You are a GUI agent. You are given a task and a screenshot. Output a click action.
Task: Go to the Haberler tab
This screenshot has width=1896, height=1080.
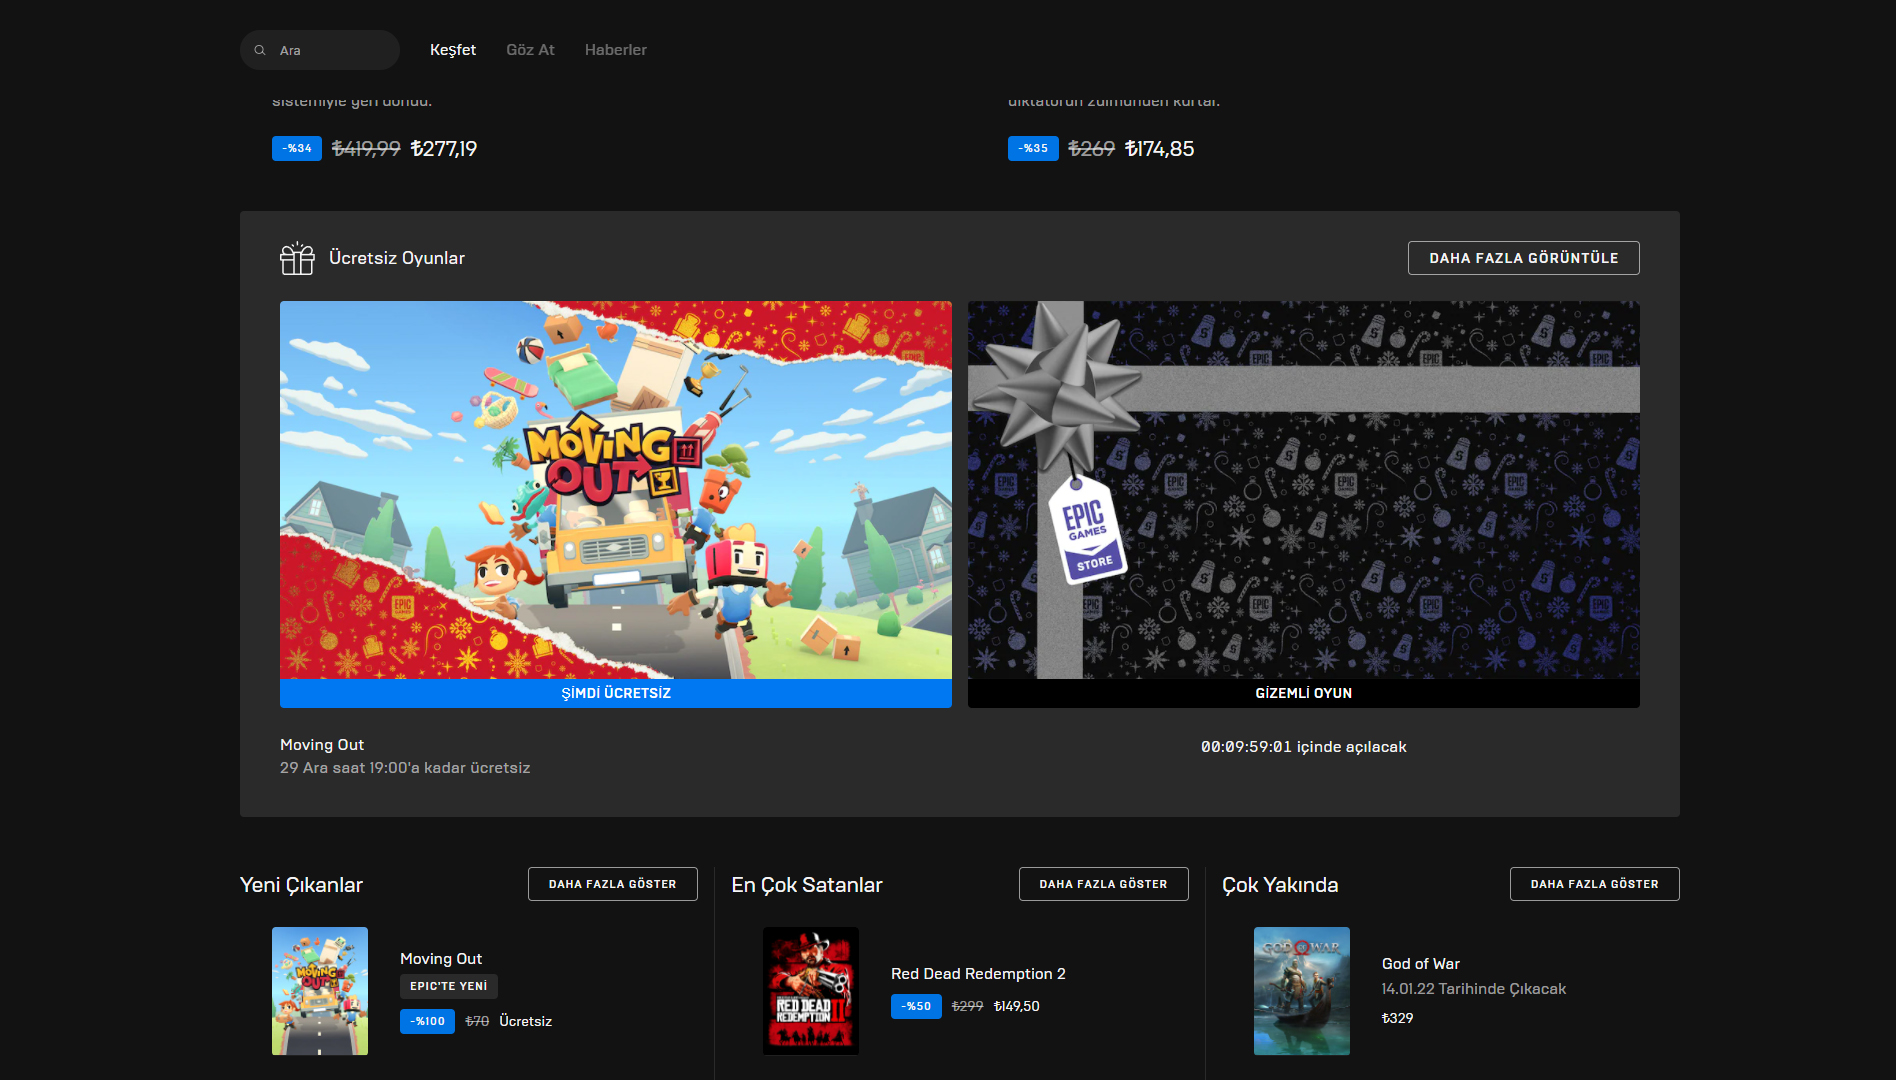(x=615, y=50)
